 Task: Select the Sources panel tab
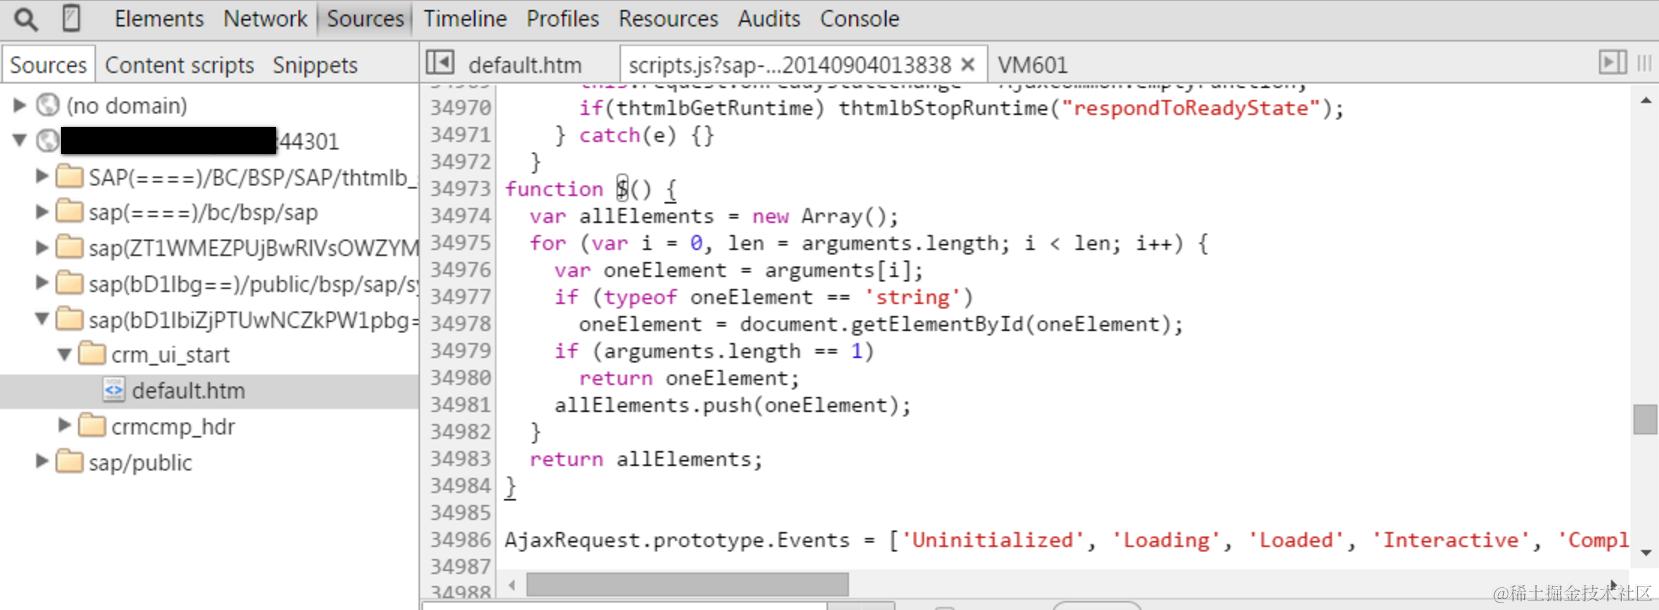tap(365, 19)
